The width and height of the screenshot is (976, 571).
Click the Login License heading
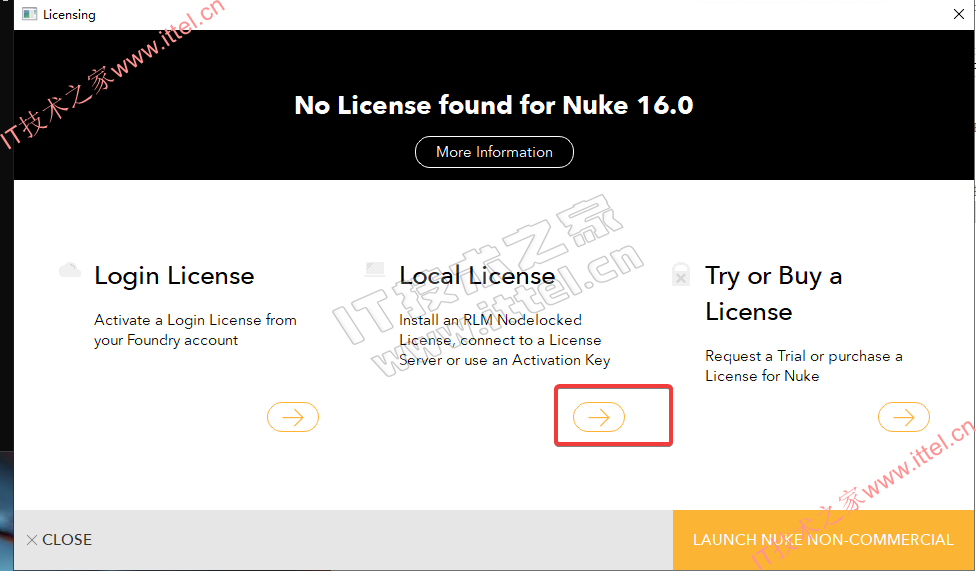(174, 276)
